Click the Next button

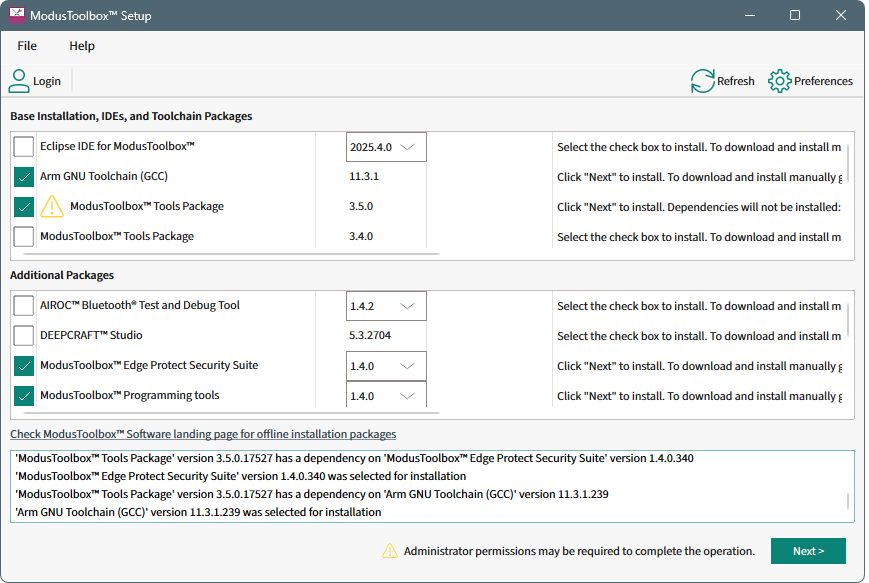807,551
